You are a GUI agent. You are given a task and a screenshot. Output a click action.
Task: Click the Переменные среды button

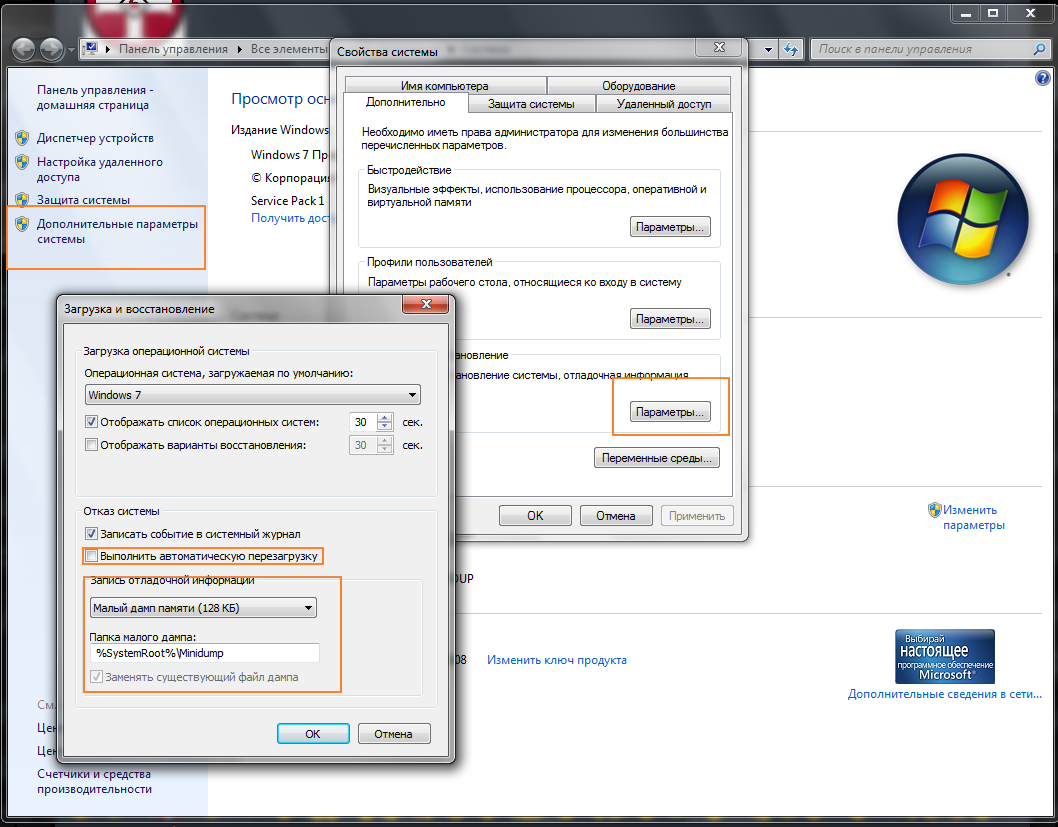(657, 459)
